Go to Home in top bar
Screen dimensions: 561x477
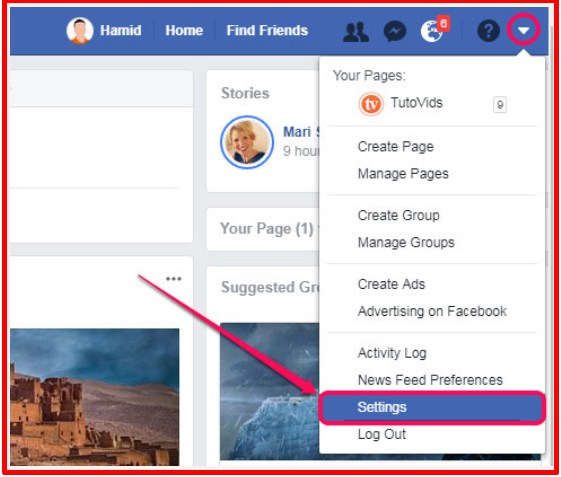[184, 30]
